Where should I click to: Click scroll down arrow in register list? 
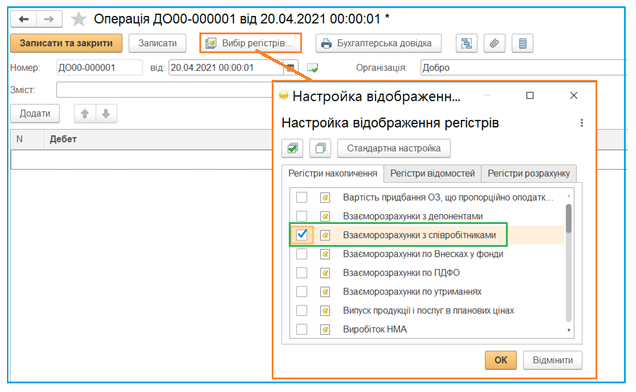coord(569,330)
